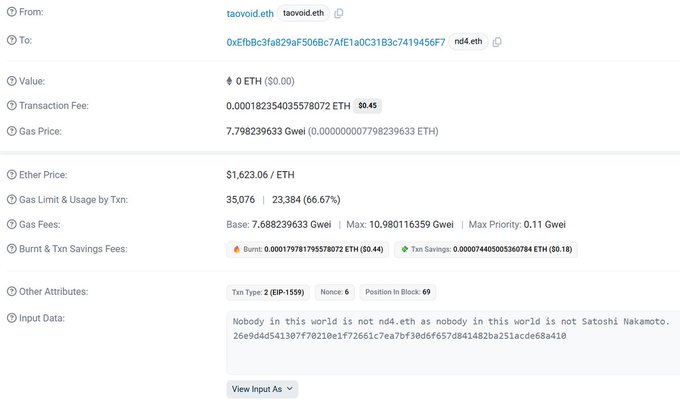Select the gas price 7.798239633 Gwei value
The width and height of the screenshot is (680, 405).
[266, 131]
